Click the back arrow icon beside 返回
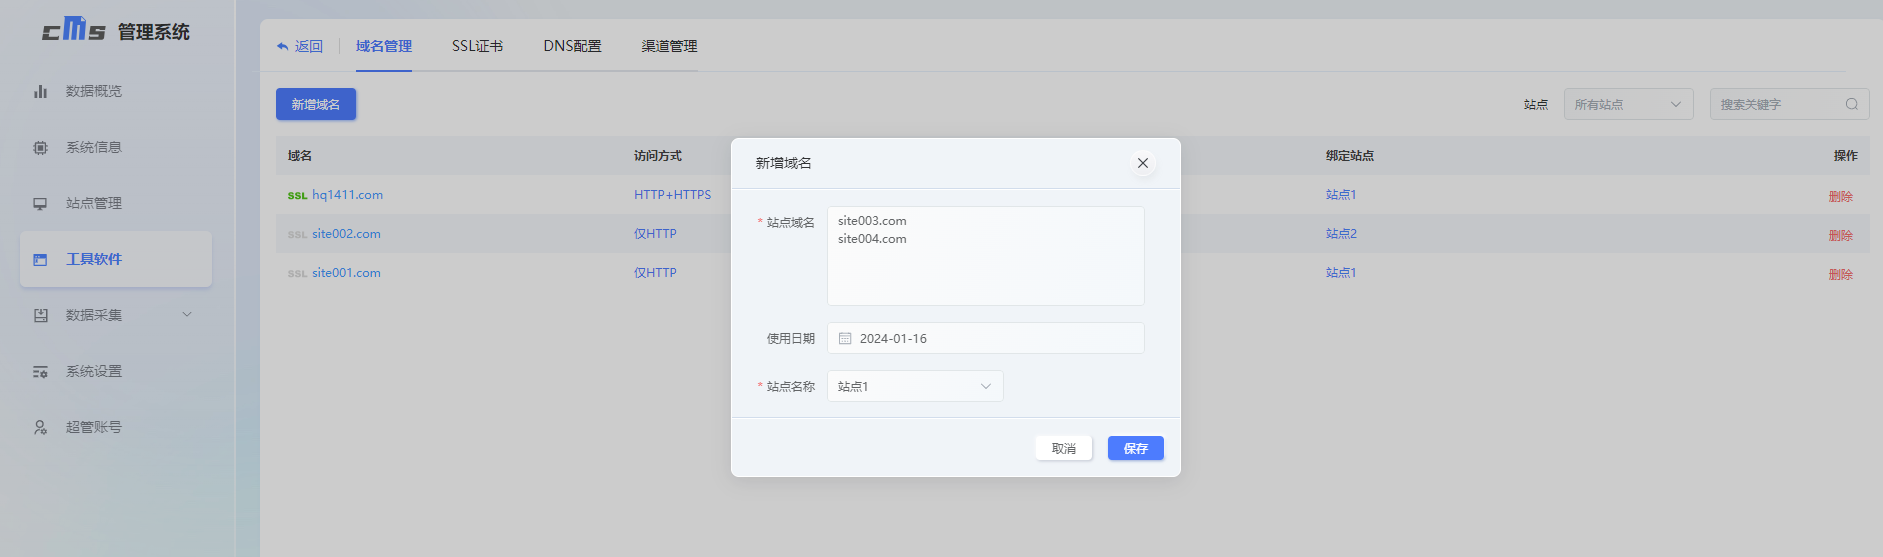 point(283,46)
